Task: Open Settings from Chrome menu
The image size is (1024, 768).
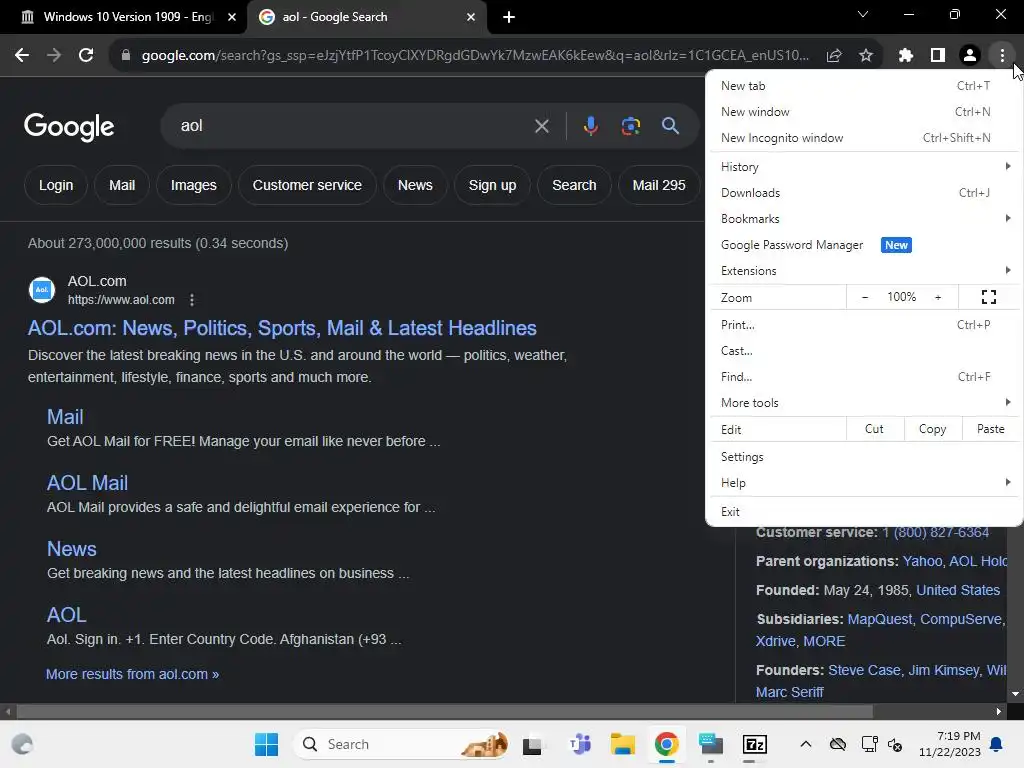Action: tap(865, 456)
